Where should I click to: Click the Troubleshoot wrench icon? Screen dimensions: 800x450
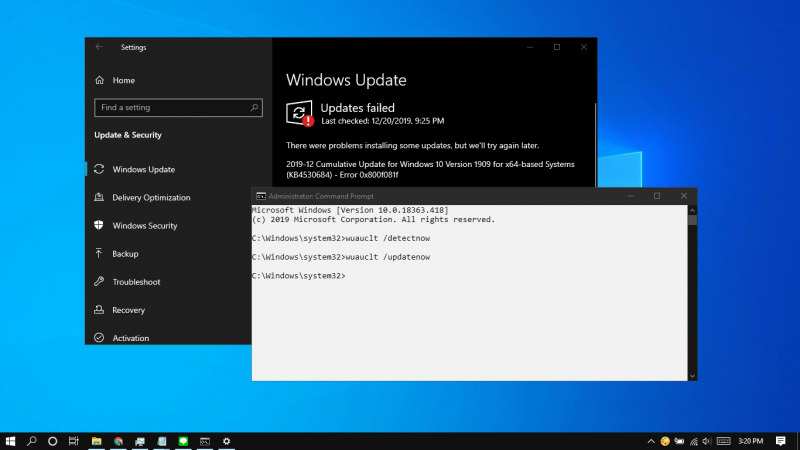[x=99, y=281]
